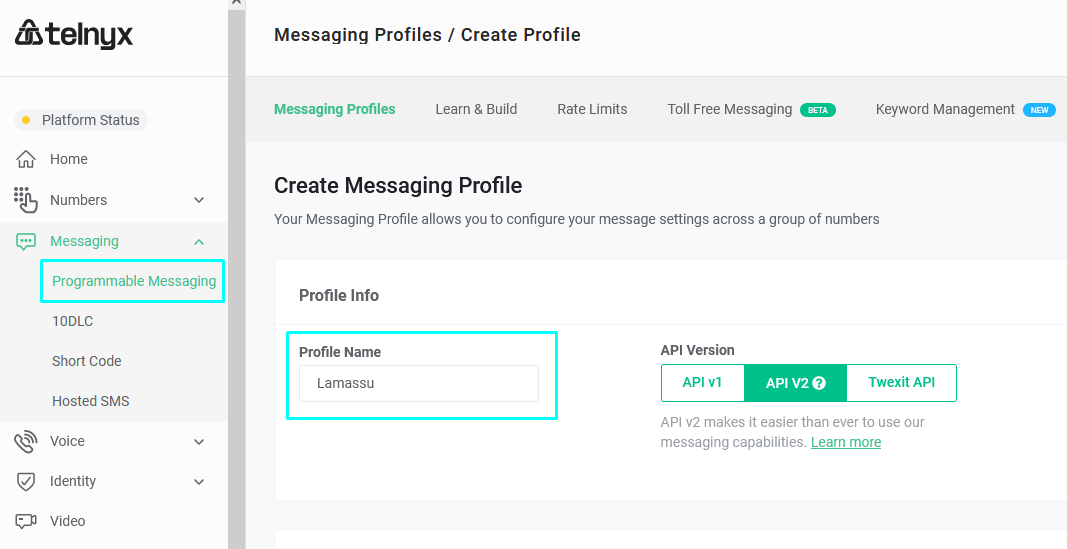Image resolution: width=1067 pixels, height=549 pixels.
Task: Open the Rate Limits tab
Action: tap(592, 110)
